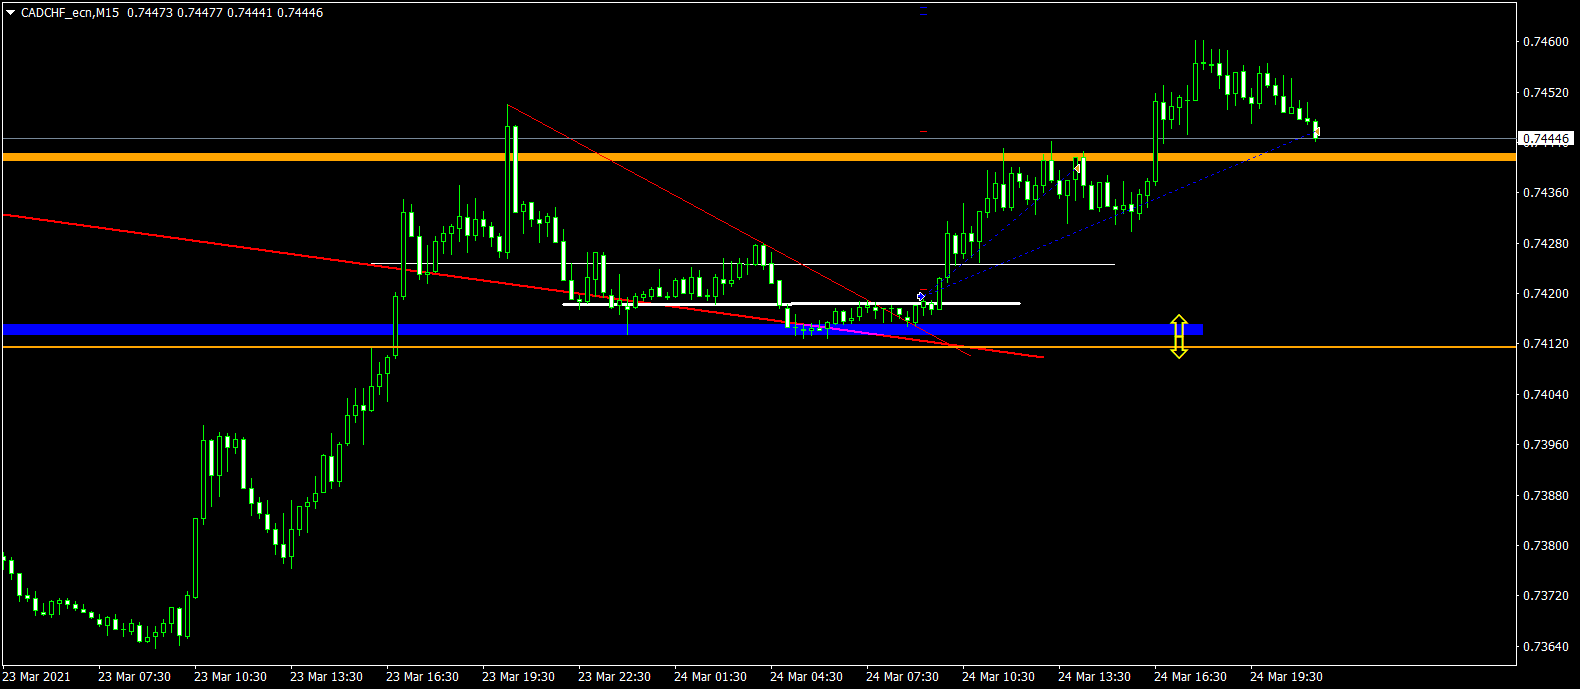This screenshot has height=689, width=1580.
Task: Click the 0.73800 price axis label
Action: pyautogui.click(x=1546, y=546)
